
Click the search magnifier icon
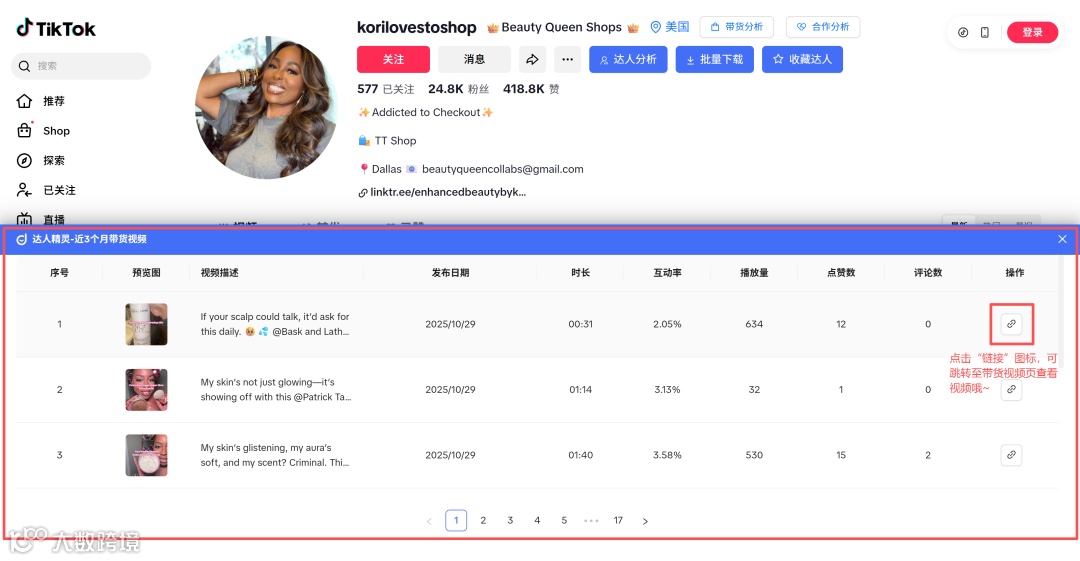[x=24, y=66]
